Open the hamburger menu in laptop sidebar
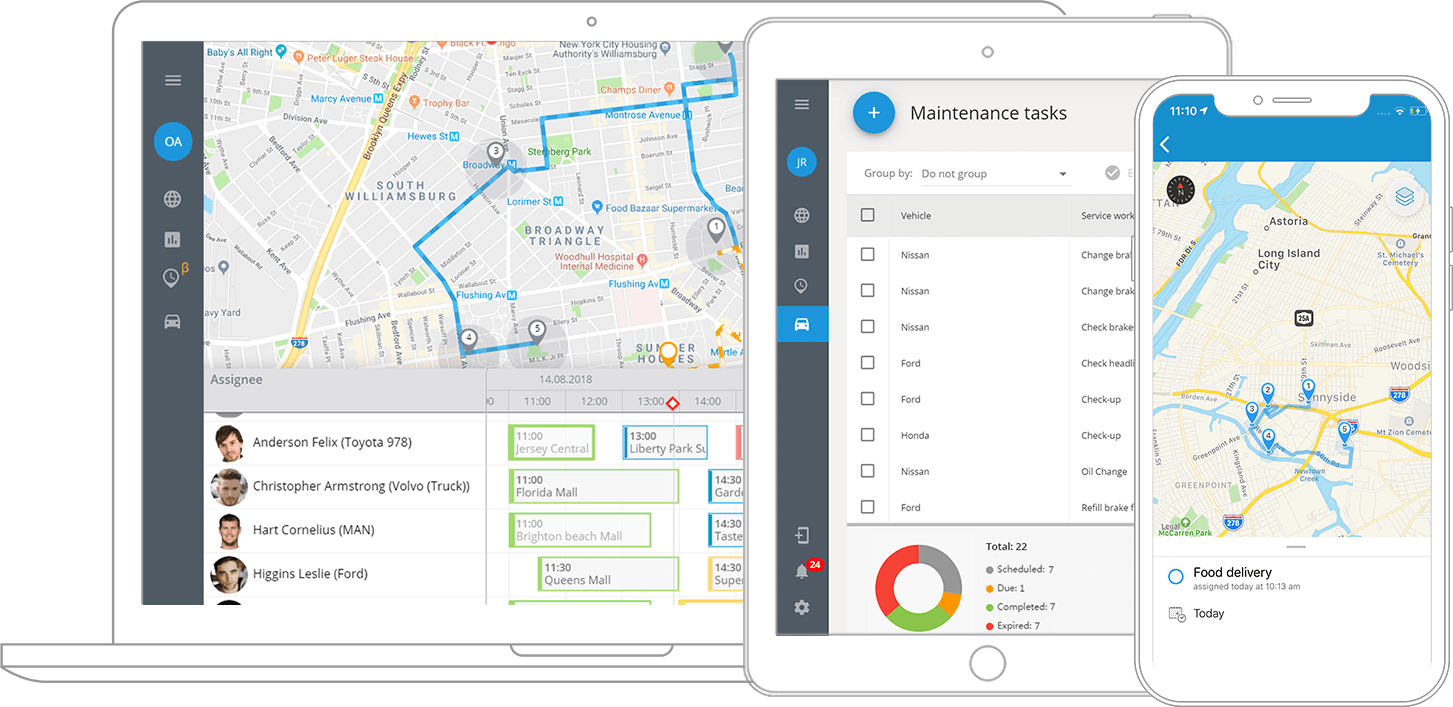Screen dimensions: 1453x707 [x=173, y=81]
